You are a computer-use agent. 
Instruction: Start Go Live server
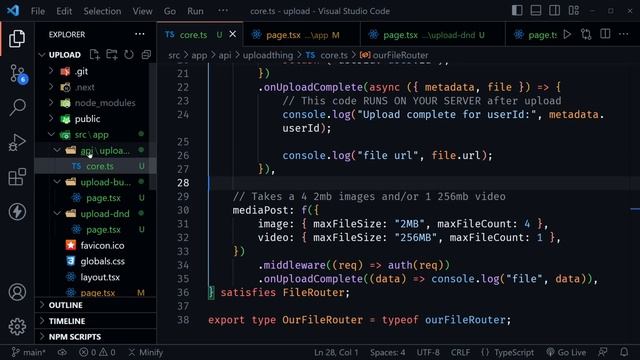[566, 352]
